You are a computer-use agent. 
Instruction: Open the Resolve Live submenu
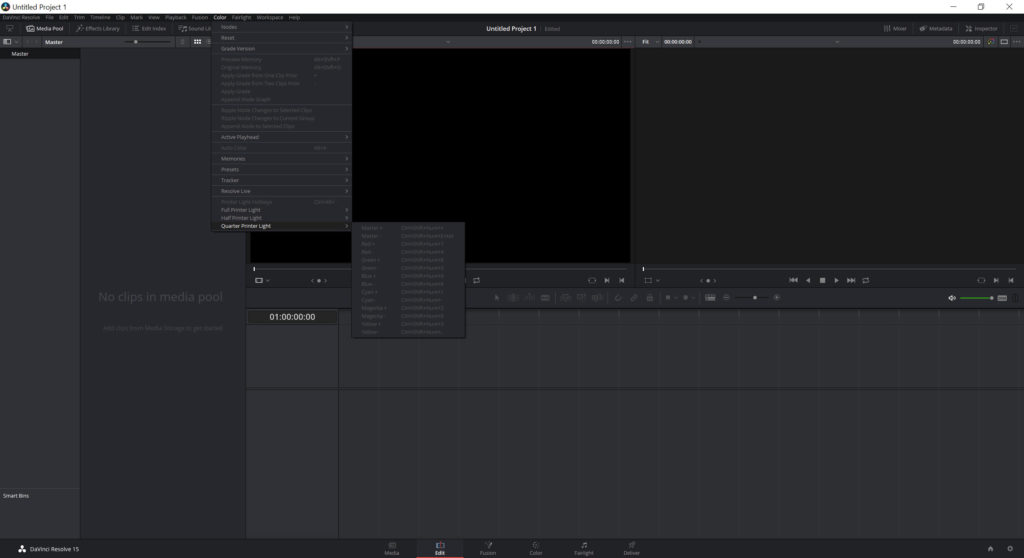[x=281, y=191]
